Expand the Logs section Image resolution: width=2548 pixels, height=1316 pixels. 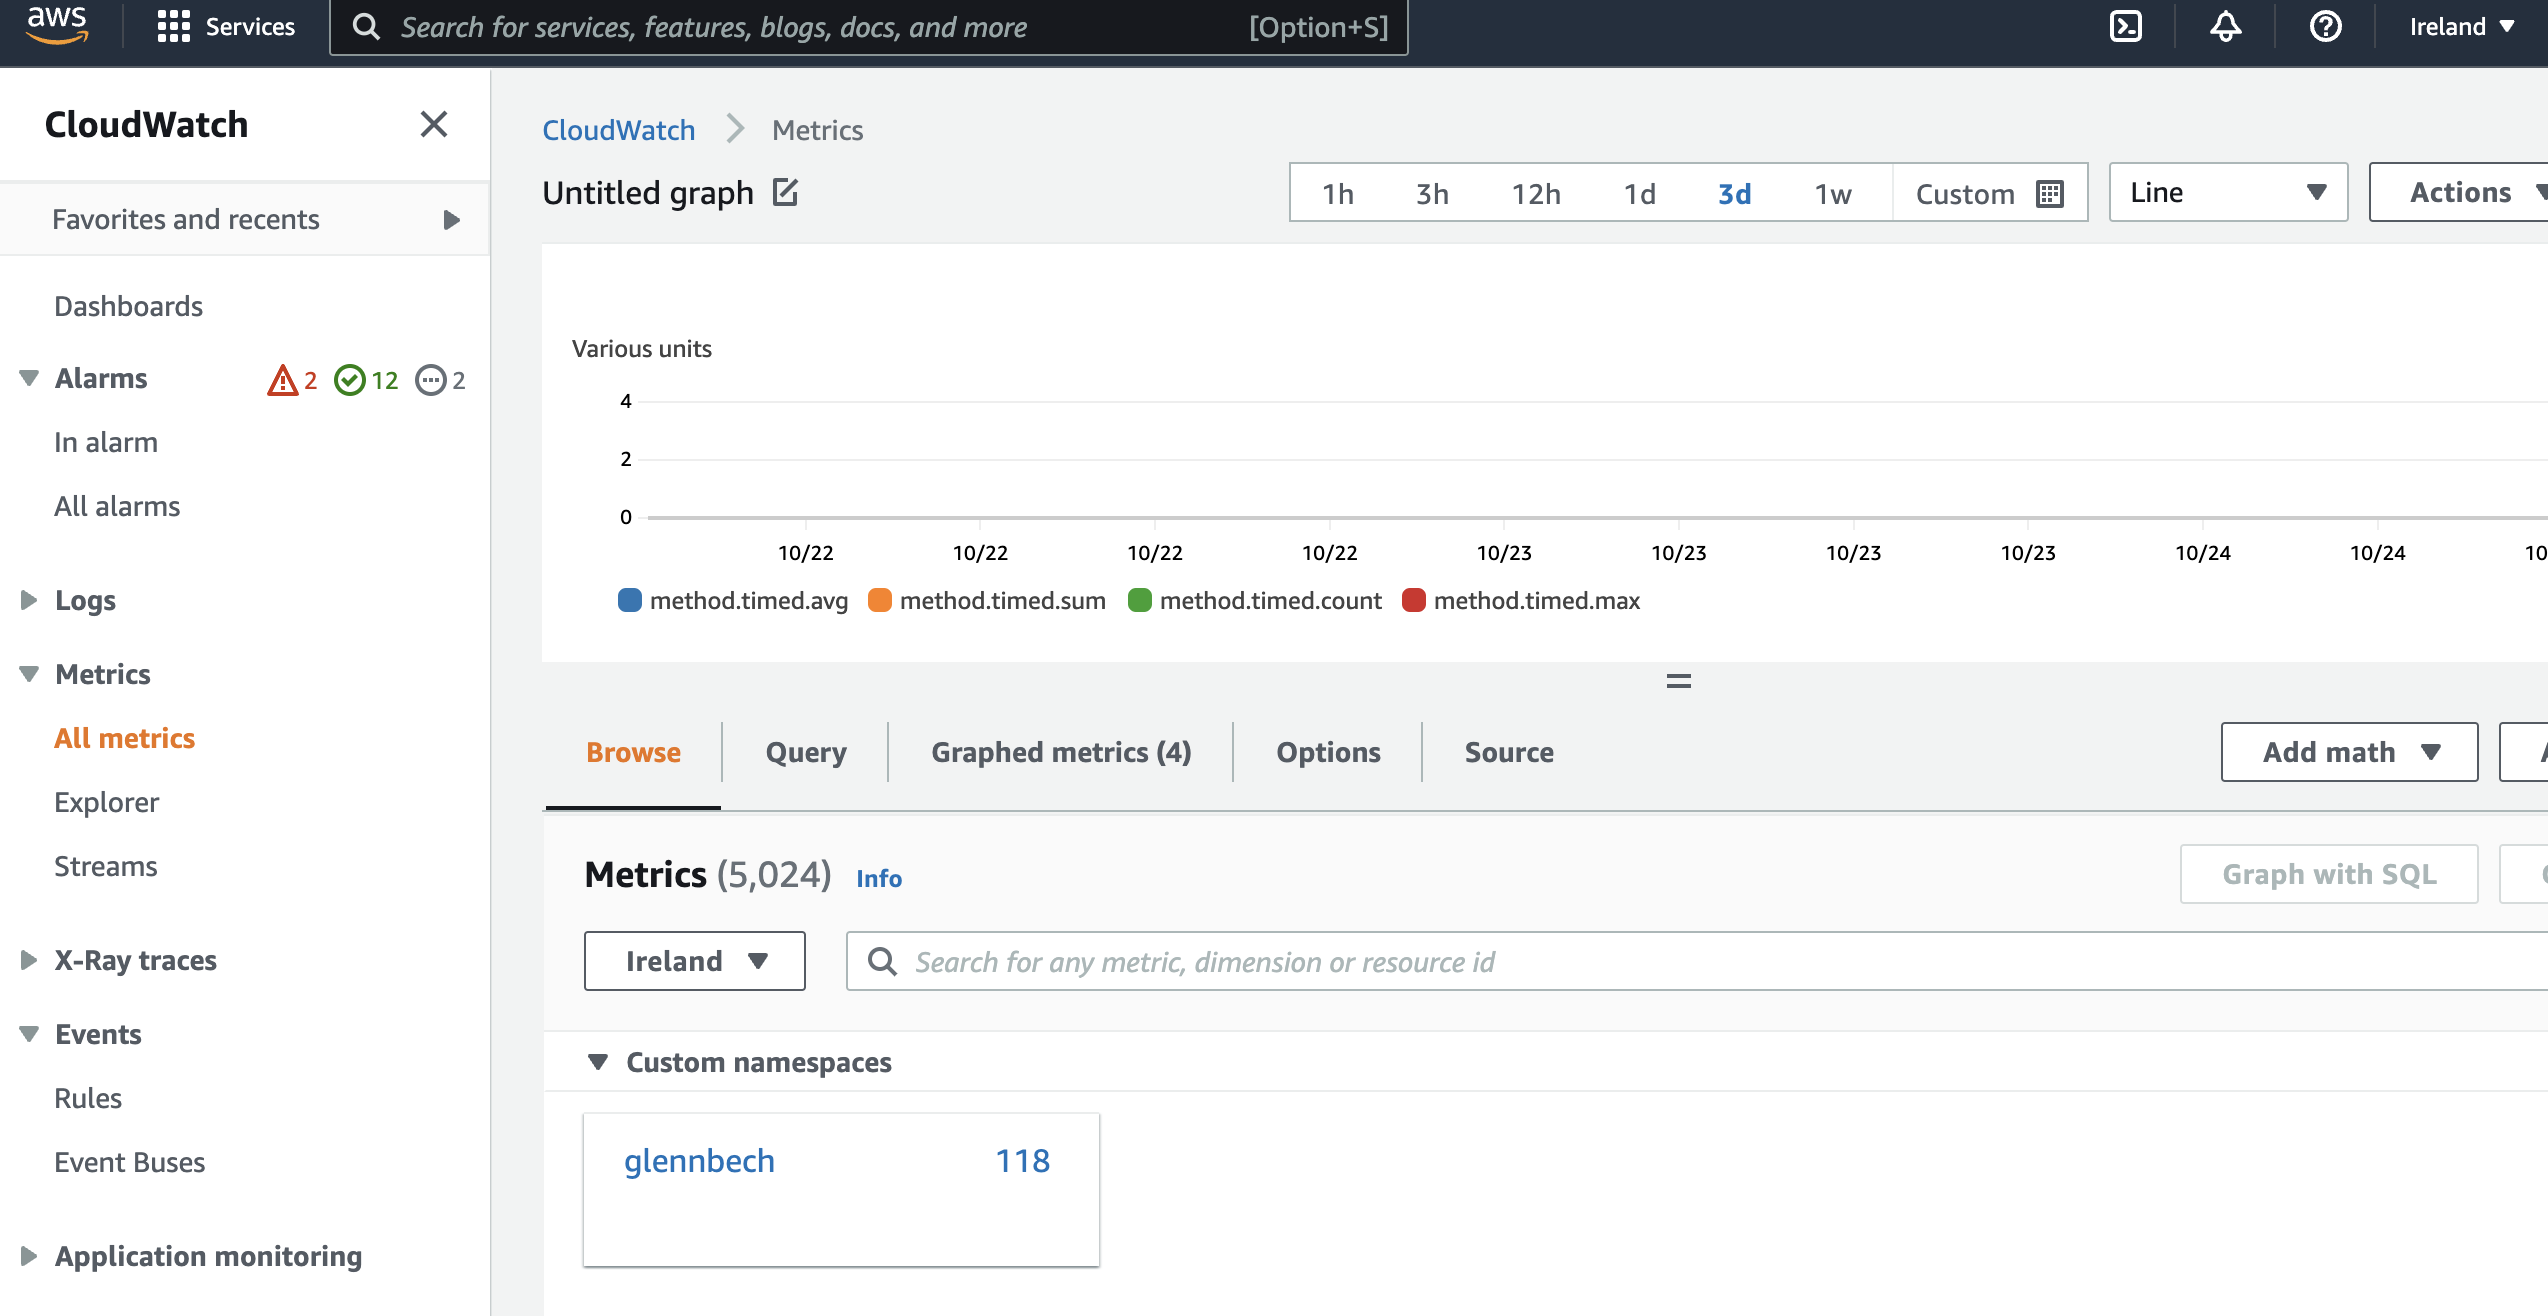(29, 600)
